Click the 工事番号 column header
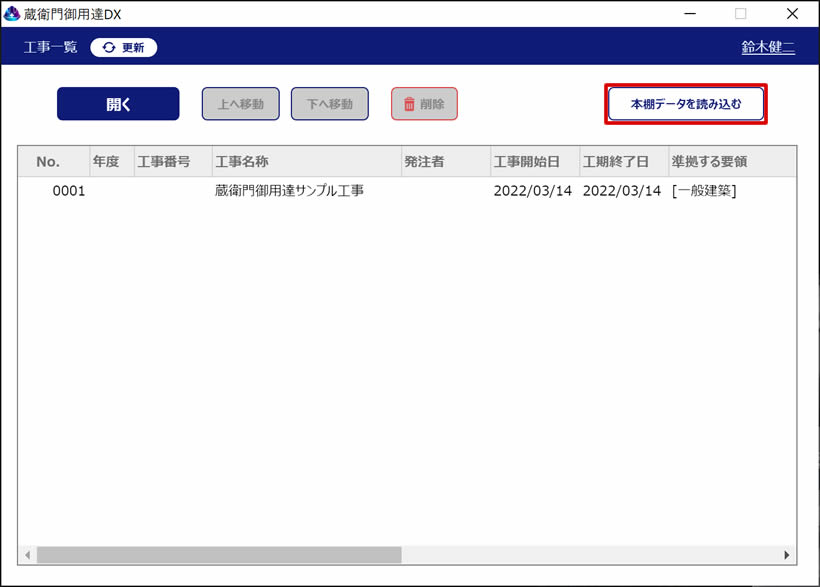 (173, 162)
